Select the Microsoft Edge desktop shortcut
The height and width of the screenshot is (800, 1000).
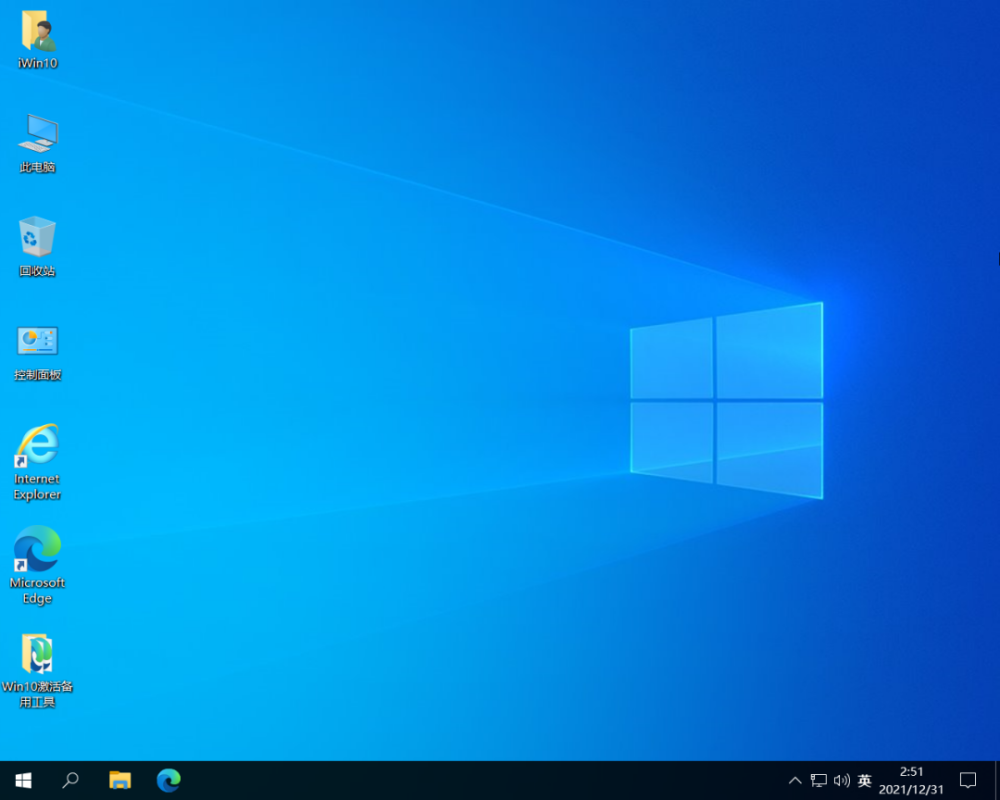pos(38,550)
